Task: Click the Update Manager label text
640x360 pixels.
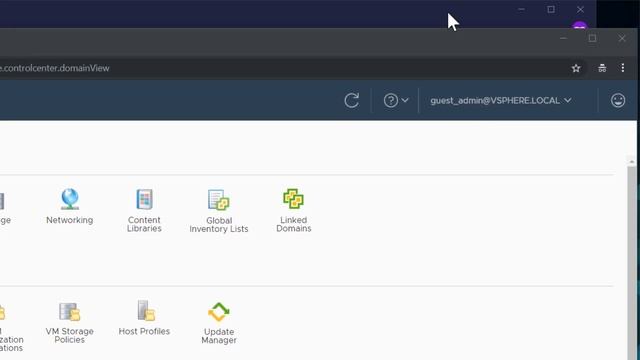Action: click(x=219, y=336)
